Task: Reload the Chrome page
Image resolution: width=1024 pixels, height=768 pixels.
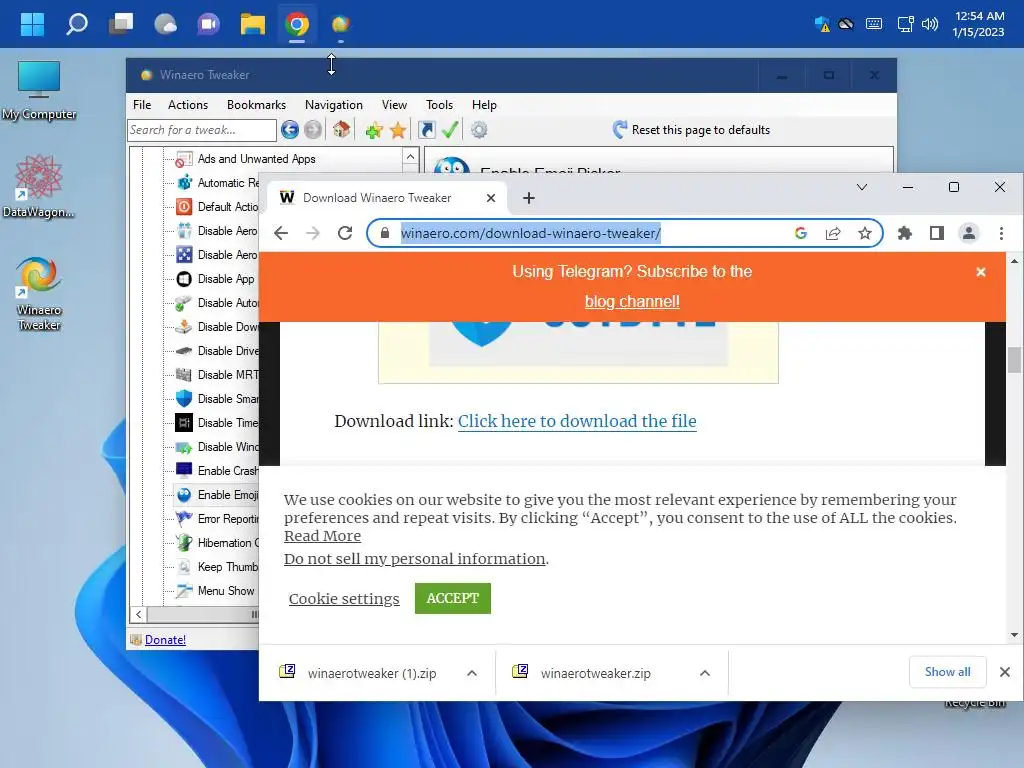Action: point(345,233)
